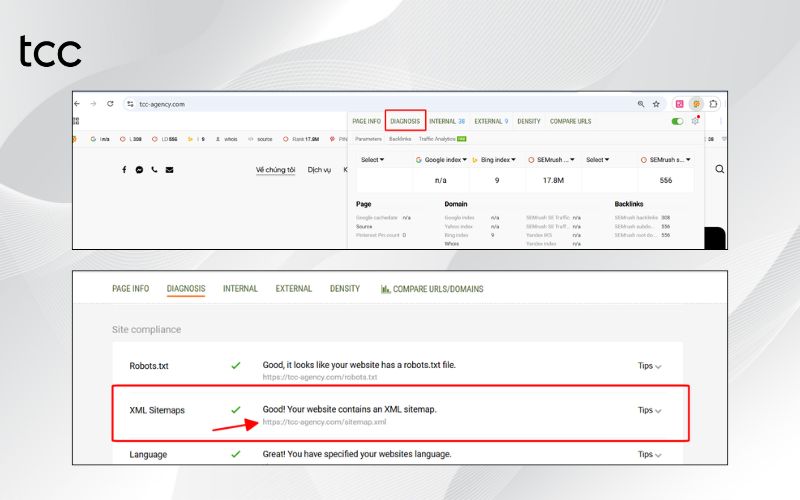Expand Tips for XML Sitemaps row
800x500 pixels.
coord(649,410)
